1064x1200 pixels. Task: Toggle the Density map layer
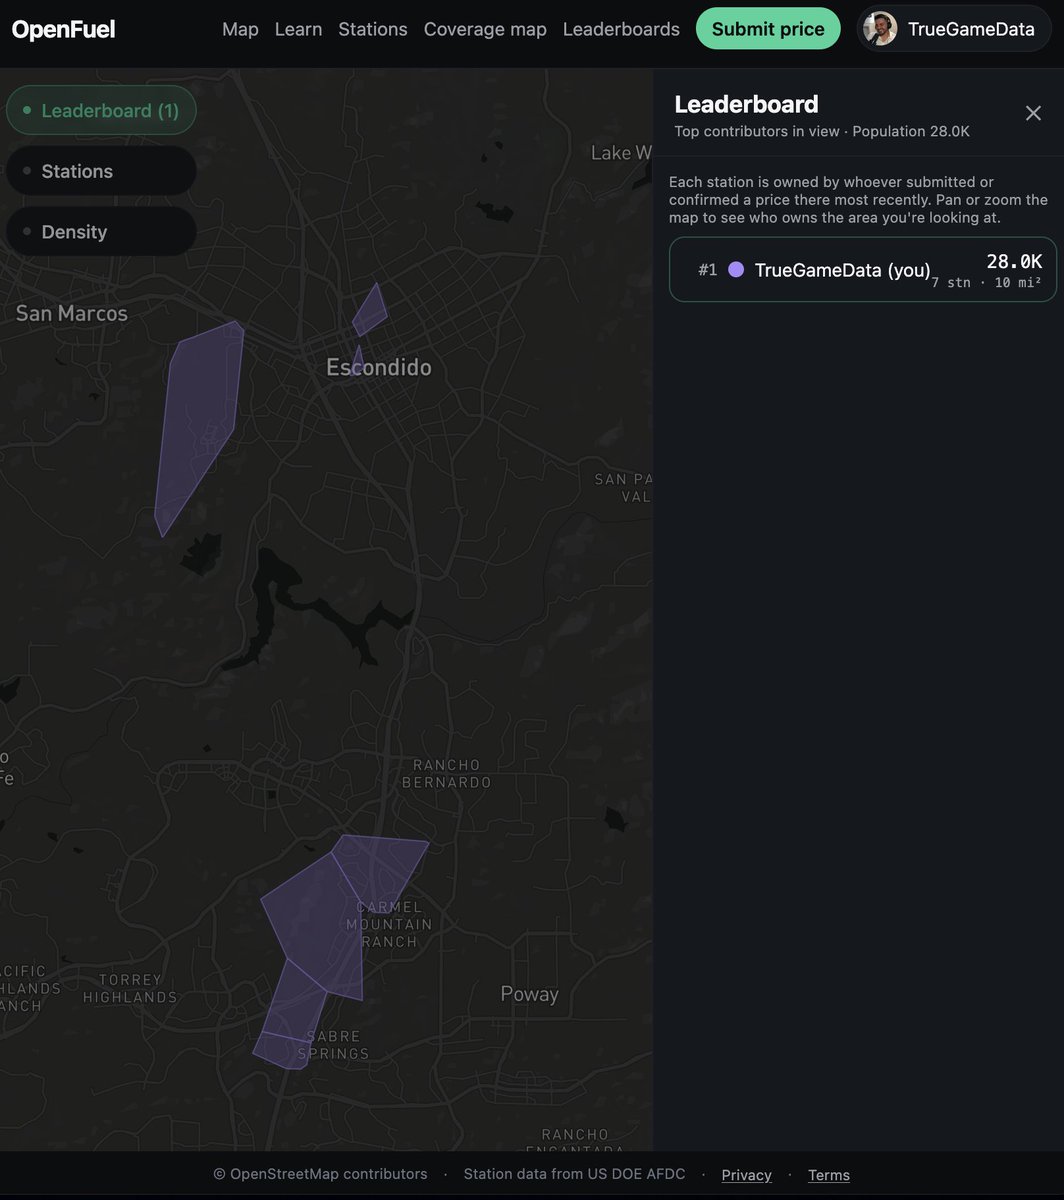coord(101,232)
